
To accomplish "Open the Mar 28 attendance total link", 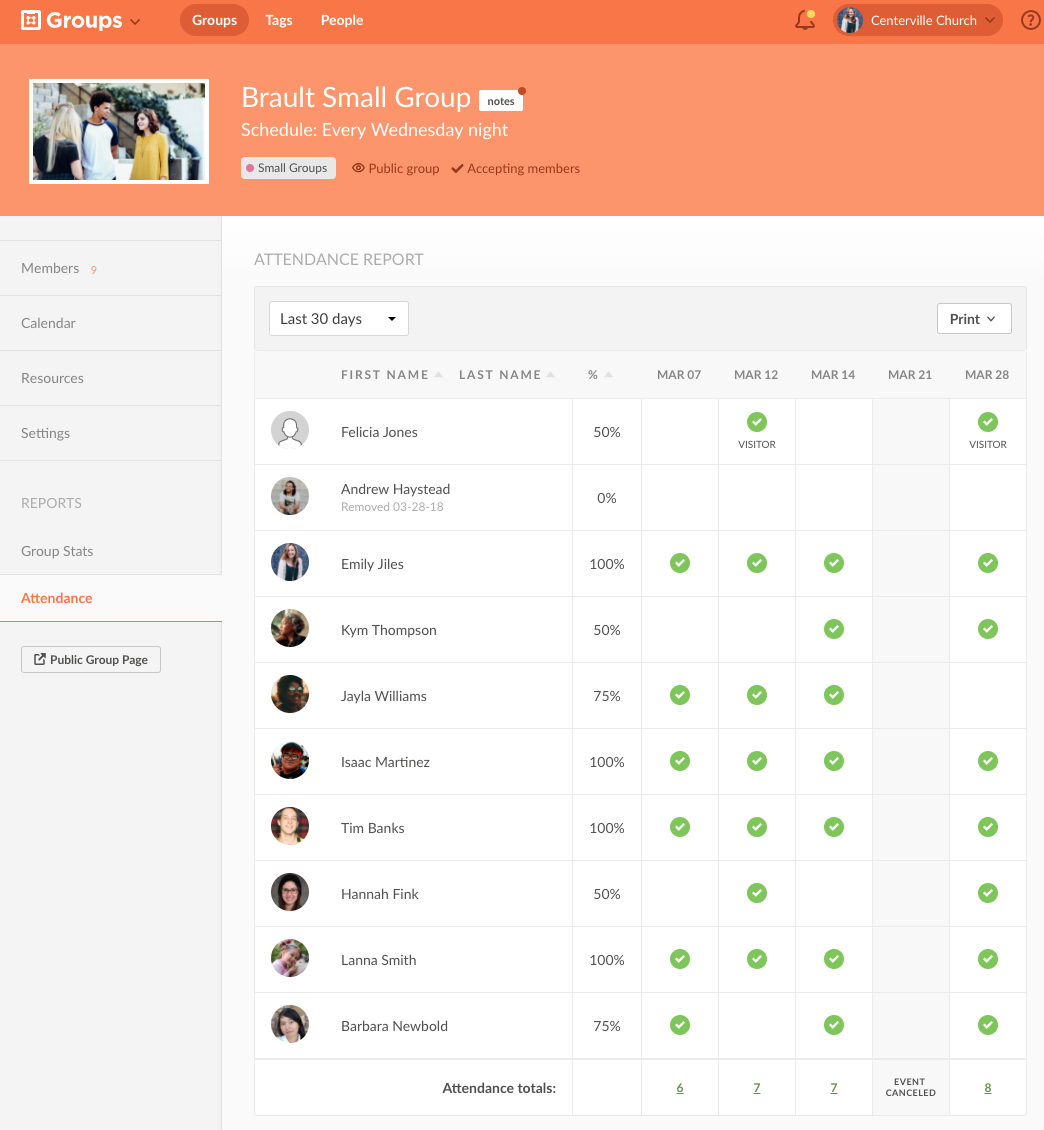I will (x=988, y=1088).
